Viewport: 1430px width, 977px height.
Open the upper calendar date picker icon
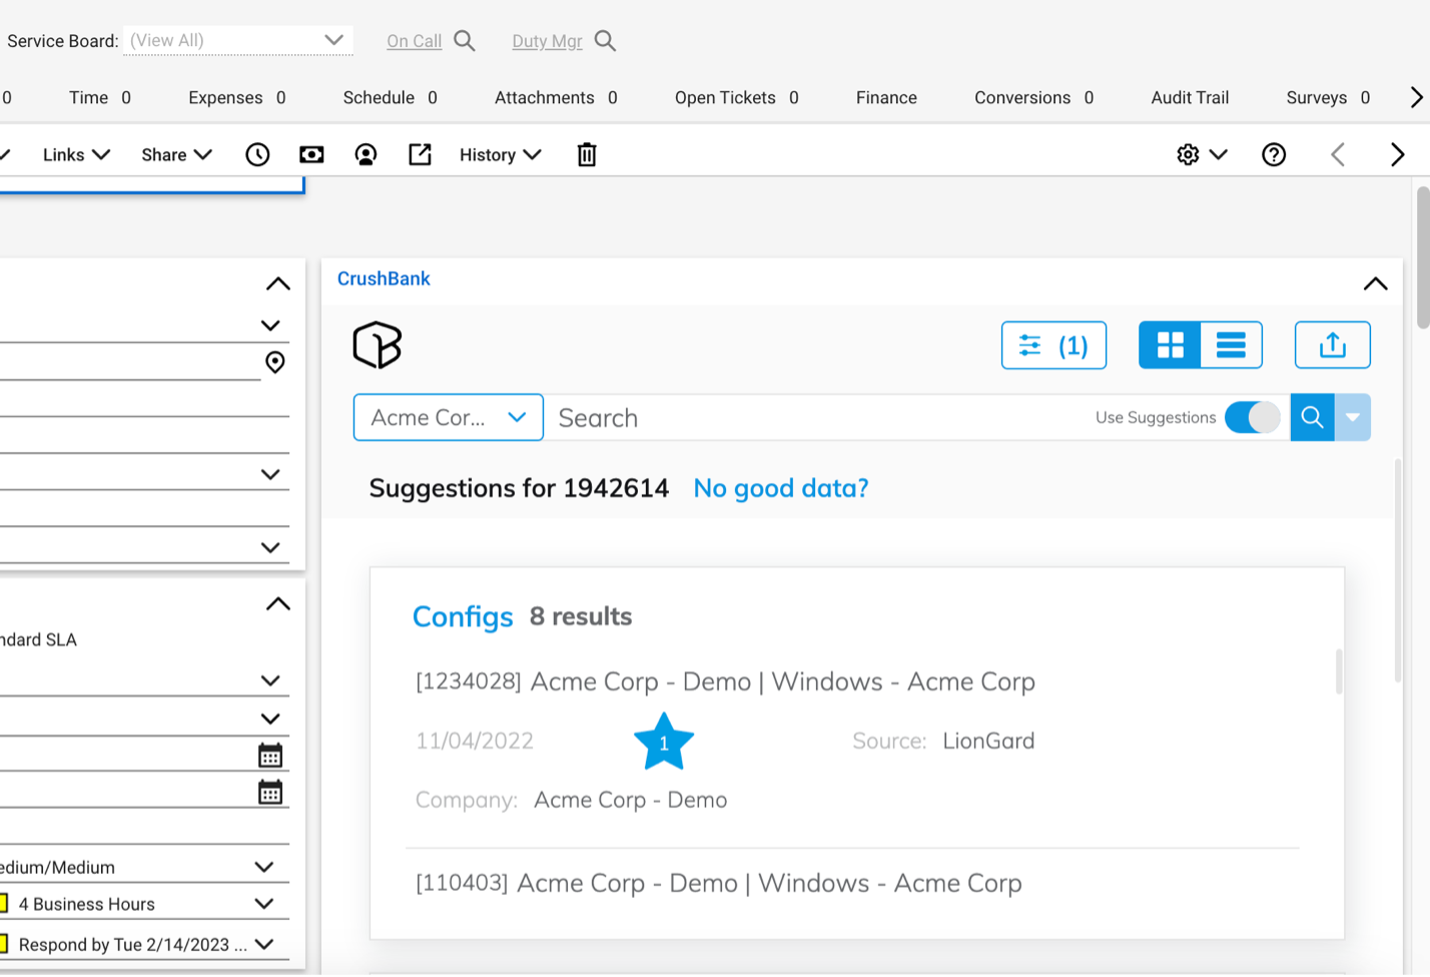click(x=270, y=755)
